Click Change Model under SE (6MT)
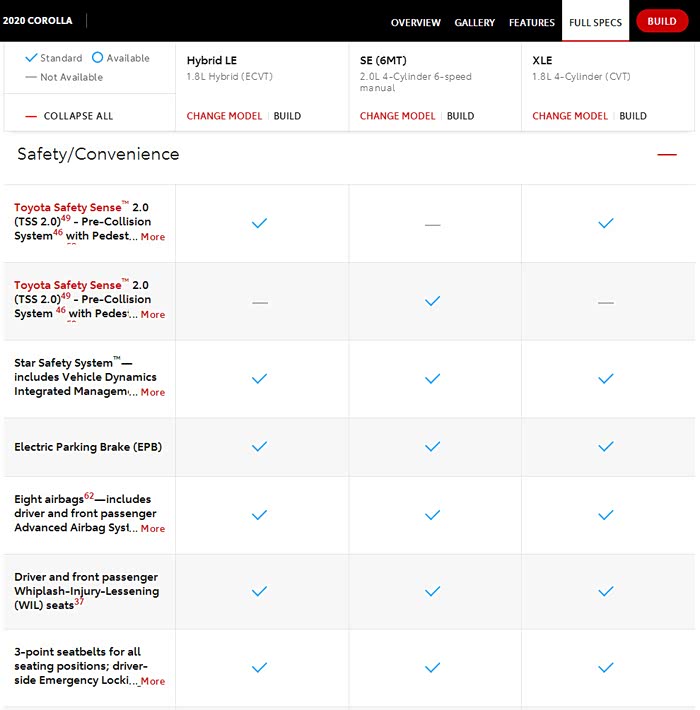The height and width of the screenshot is (710, 700). pos(397,116)
